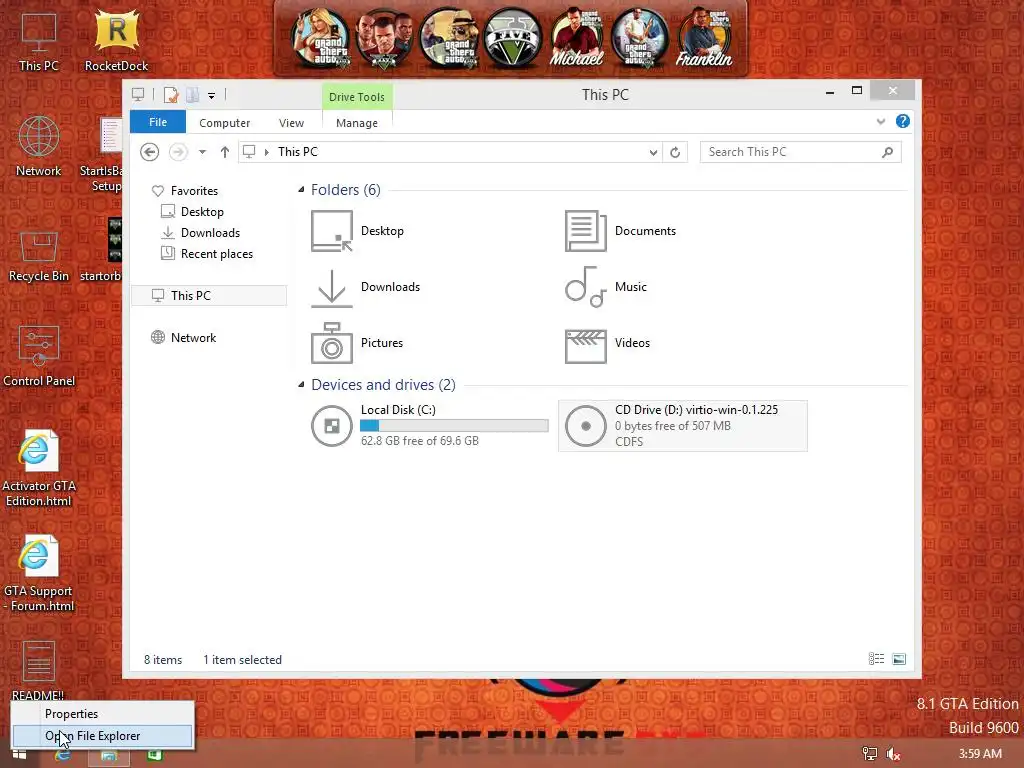
Task: Click the FIVE logo icon in RocketDock
Action: (x=512, y=39)
